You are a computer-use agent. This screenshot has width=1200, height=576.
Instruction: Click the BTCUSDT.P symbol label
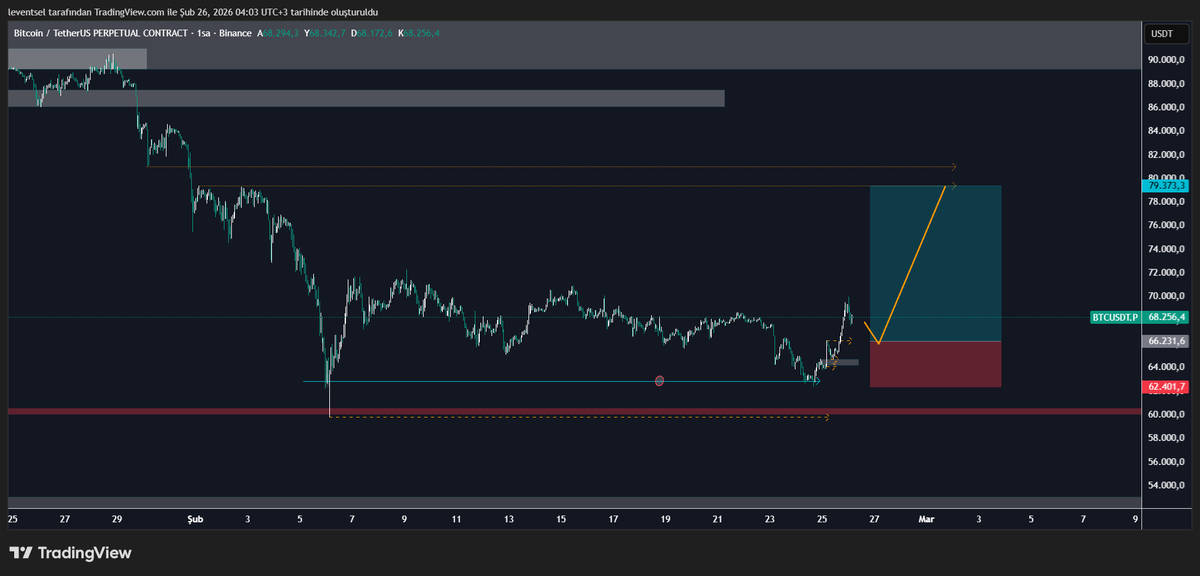point(1115,317)
